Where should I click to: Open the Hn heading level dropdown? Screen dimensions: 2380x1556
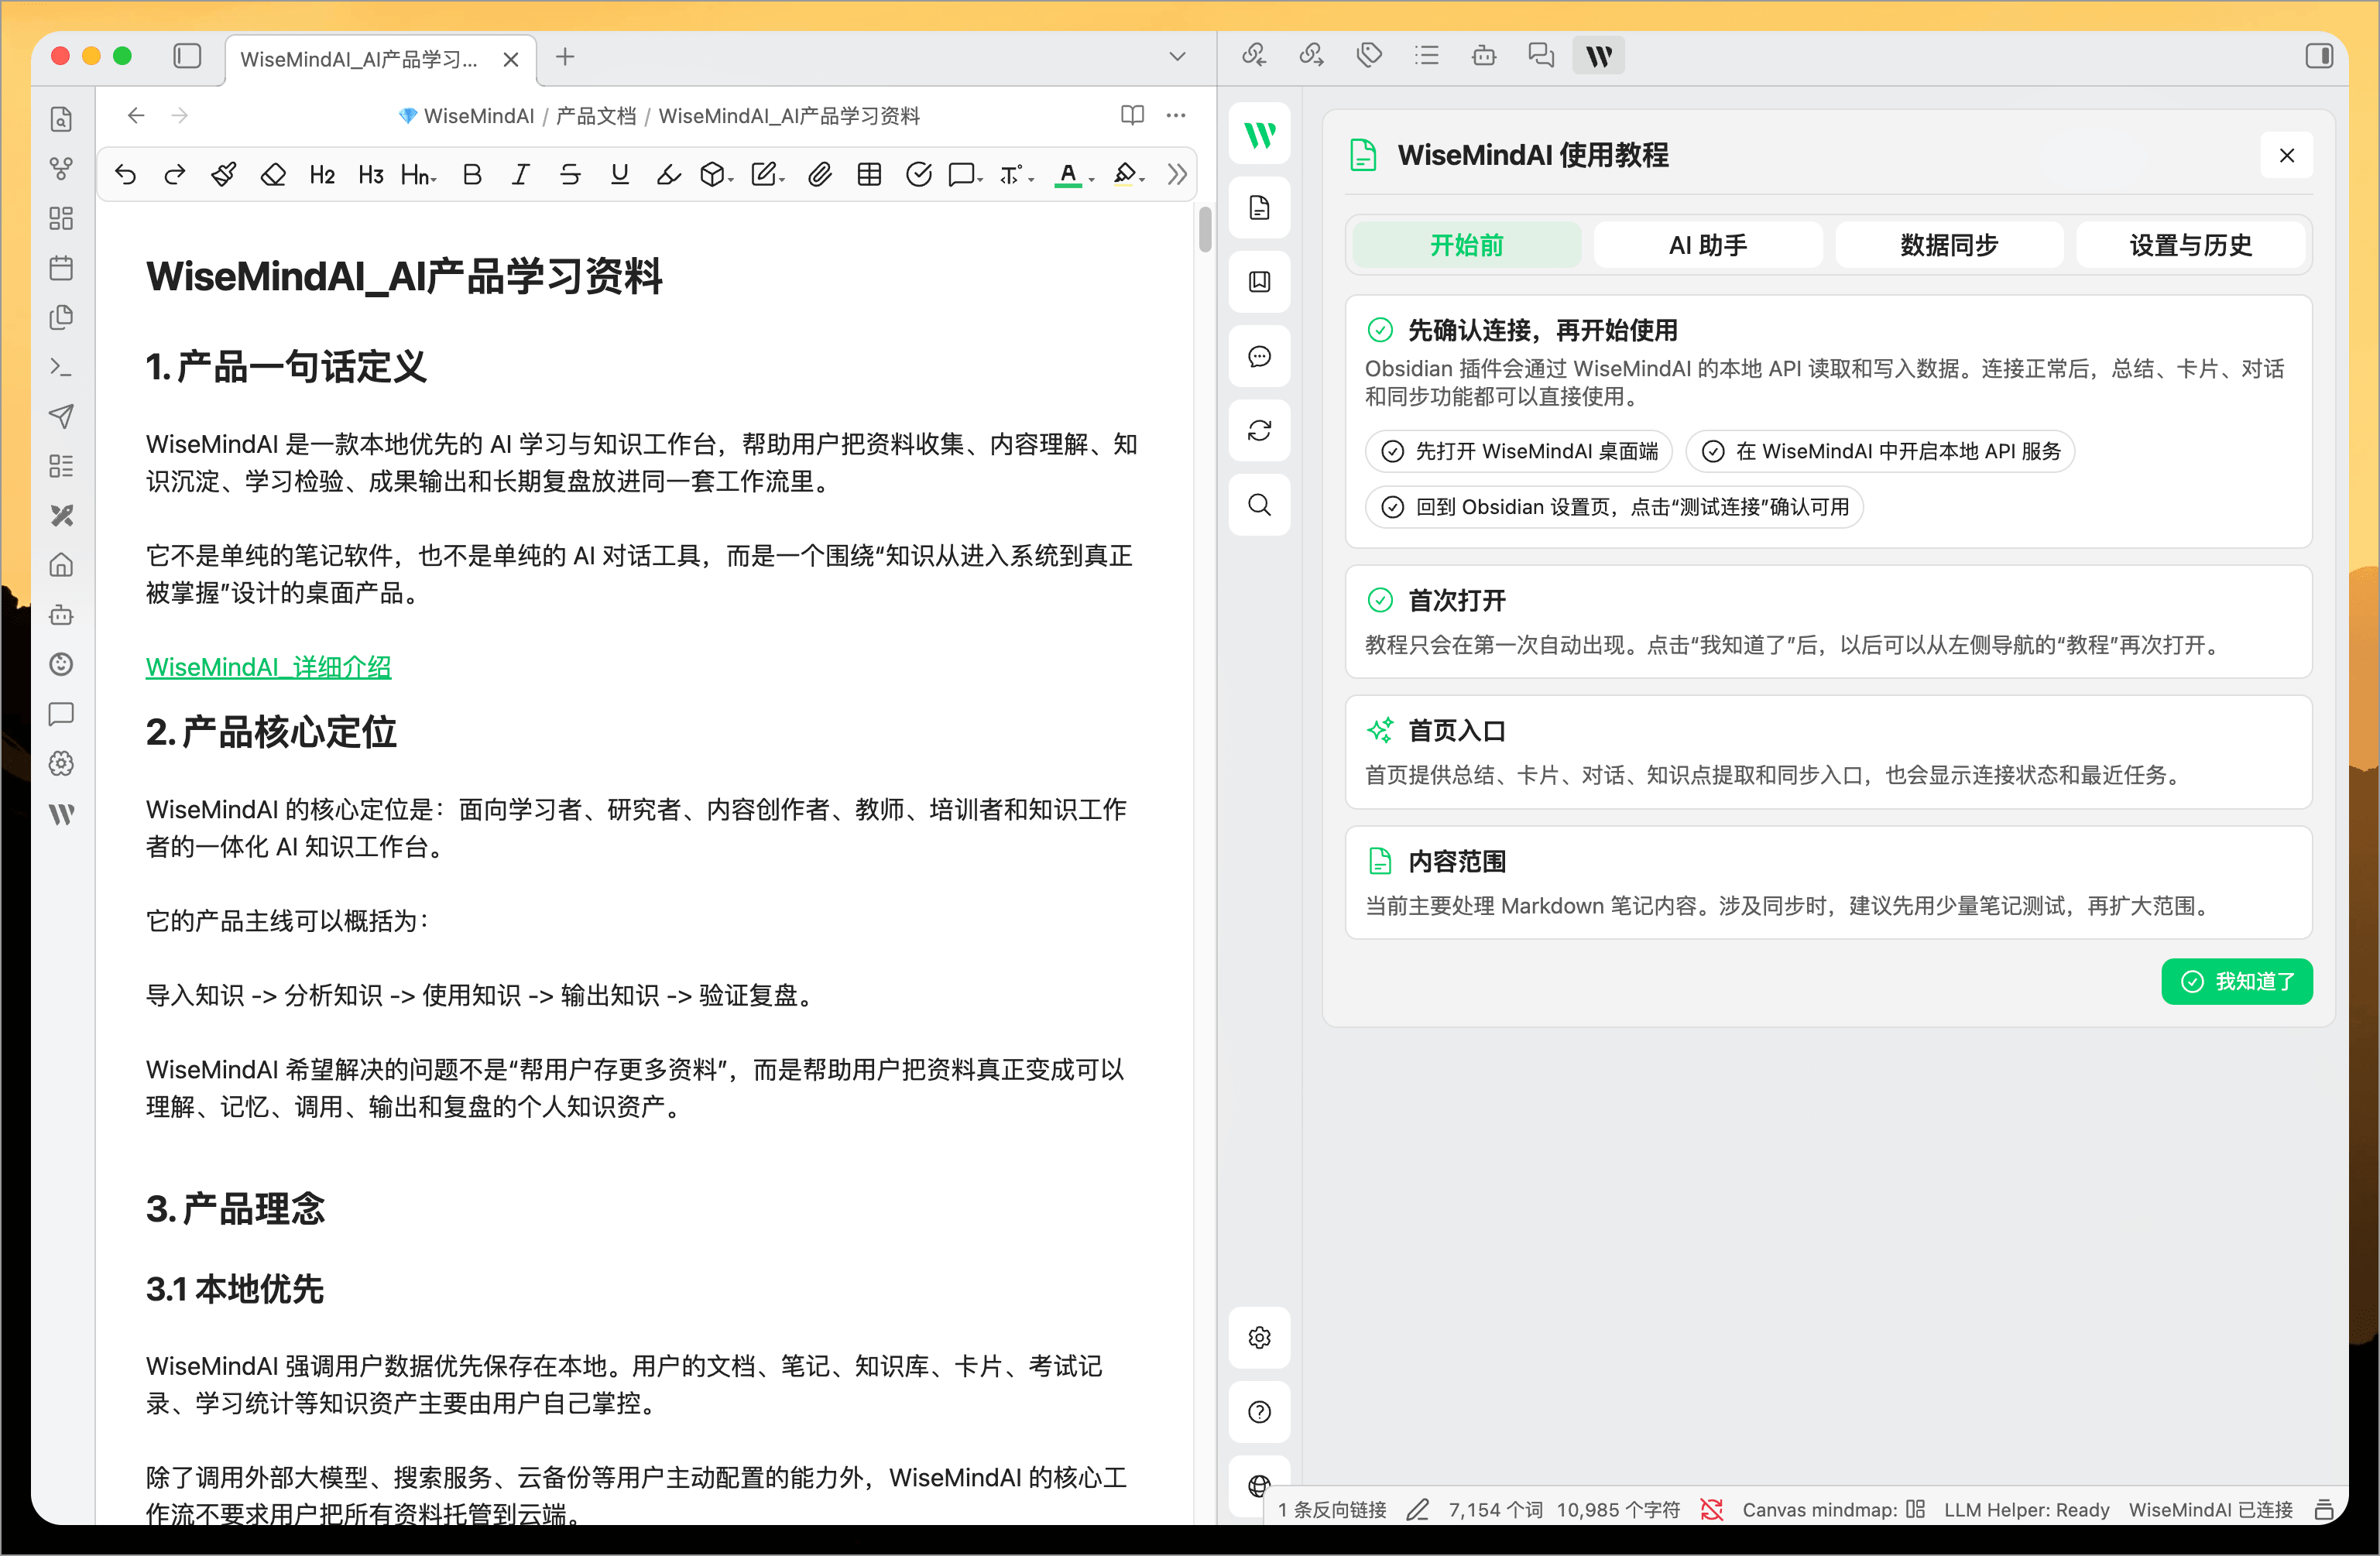coord(419,175)
